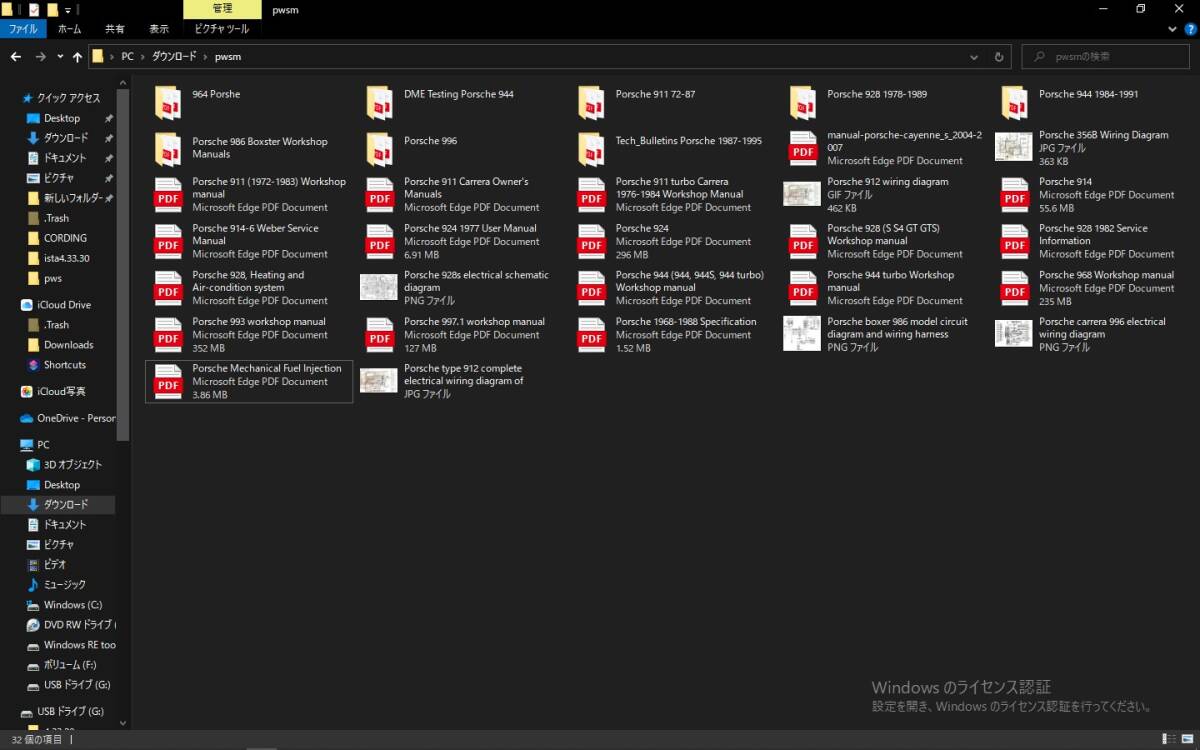Click the ダウンロード breadcrumb in address bar
The height and width of the screenshot is (750, 1200).
coord(174,57)
